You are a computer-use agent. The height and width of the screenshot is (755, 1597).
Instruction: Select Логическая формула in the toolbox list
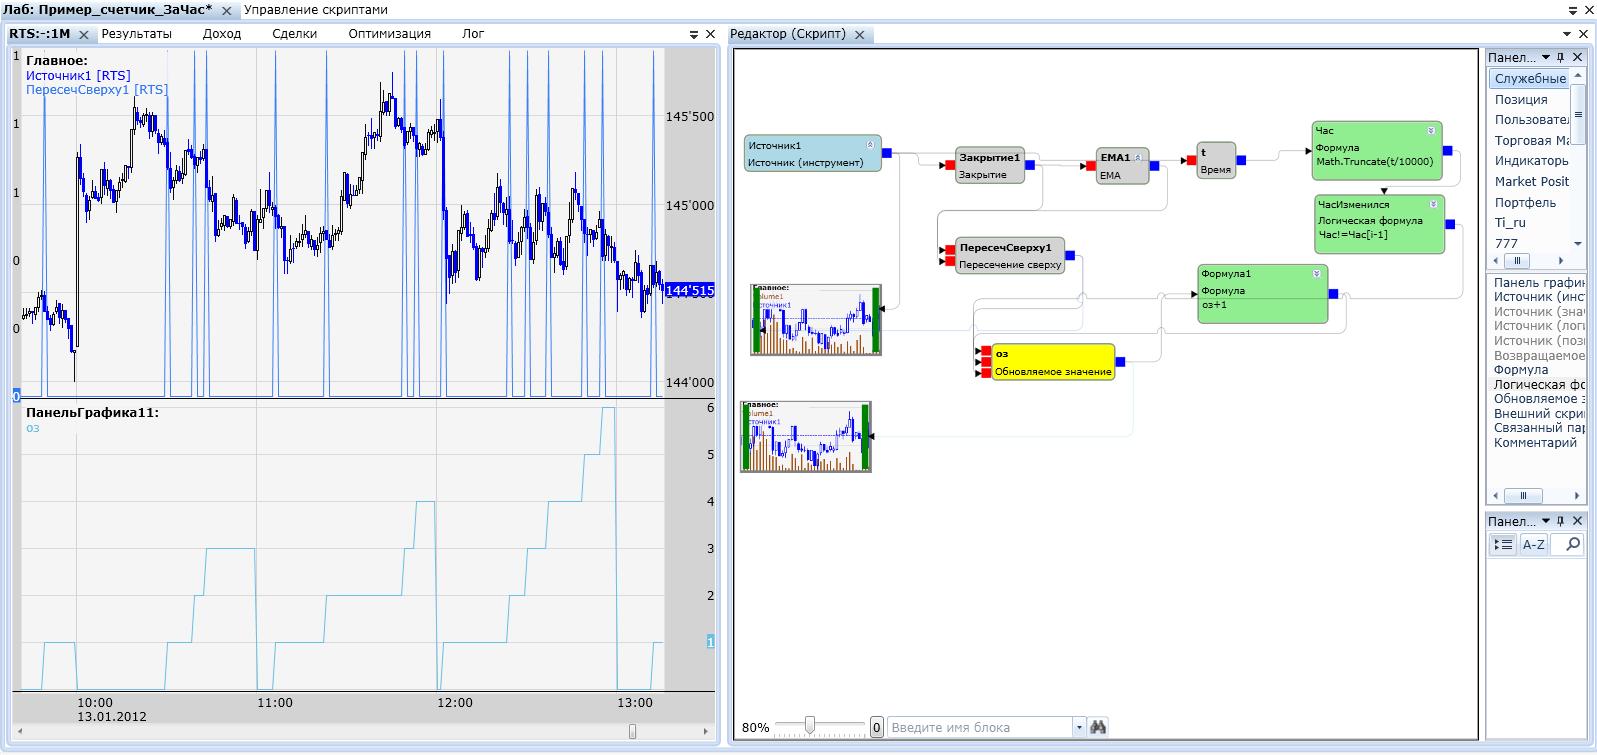point(1538,384)
